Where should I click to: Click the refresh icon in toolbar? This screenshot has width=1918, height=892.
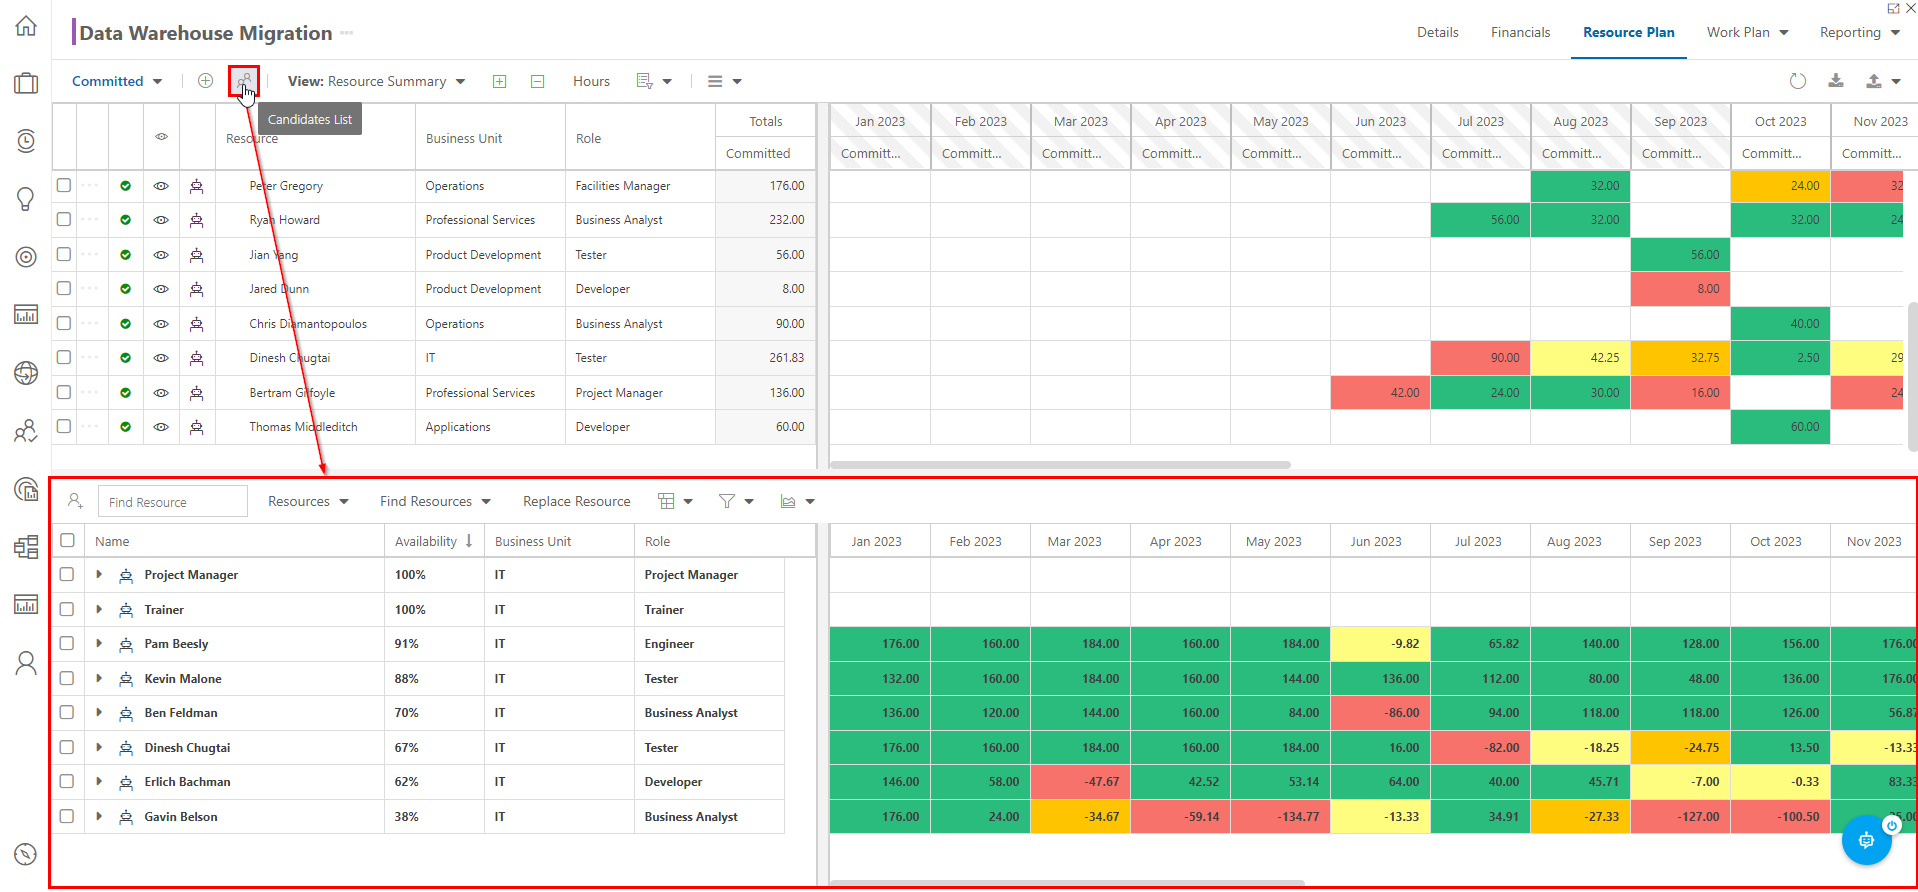(x=1797, y=81)
